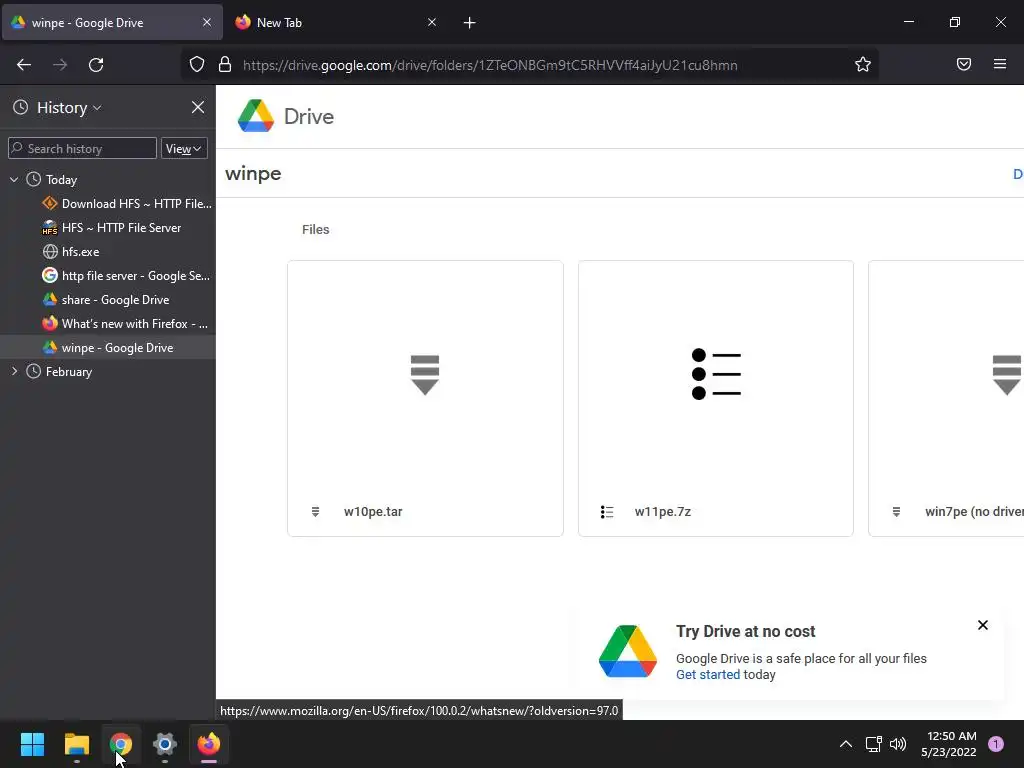Show site security lock information
1024x768 pixels.
click(x=225, y=65)
